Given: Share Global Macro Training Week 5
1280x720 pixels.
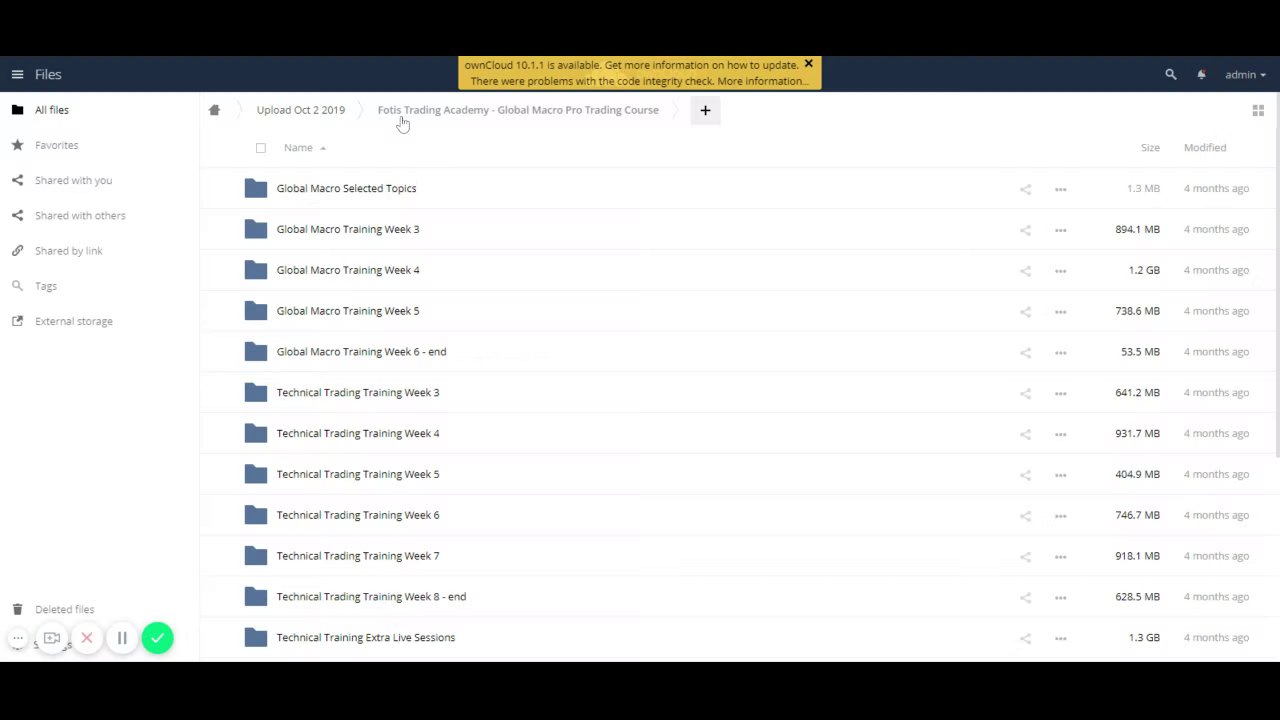Looking at the screenshot, I should coord(1025,312).
